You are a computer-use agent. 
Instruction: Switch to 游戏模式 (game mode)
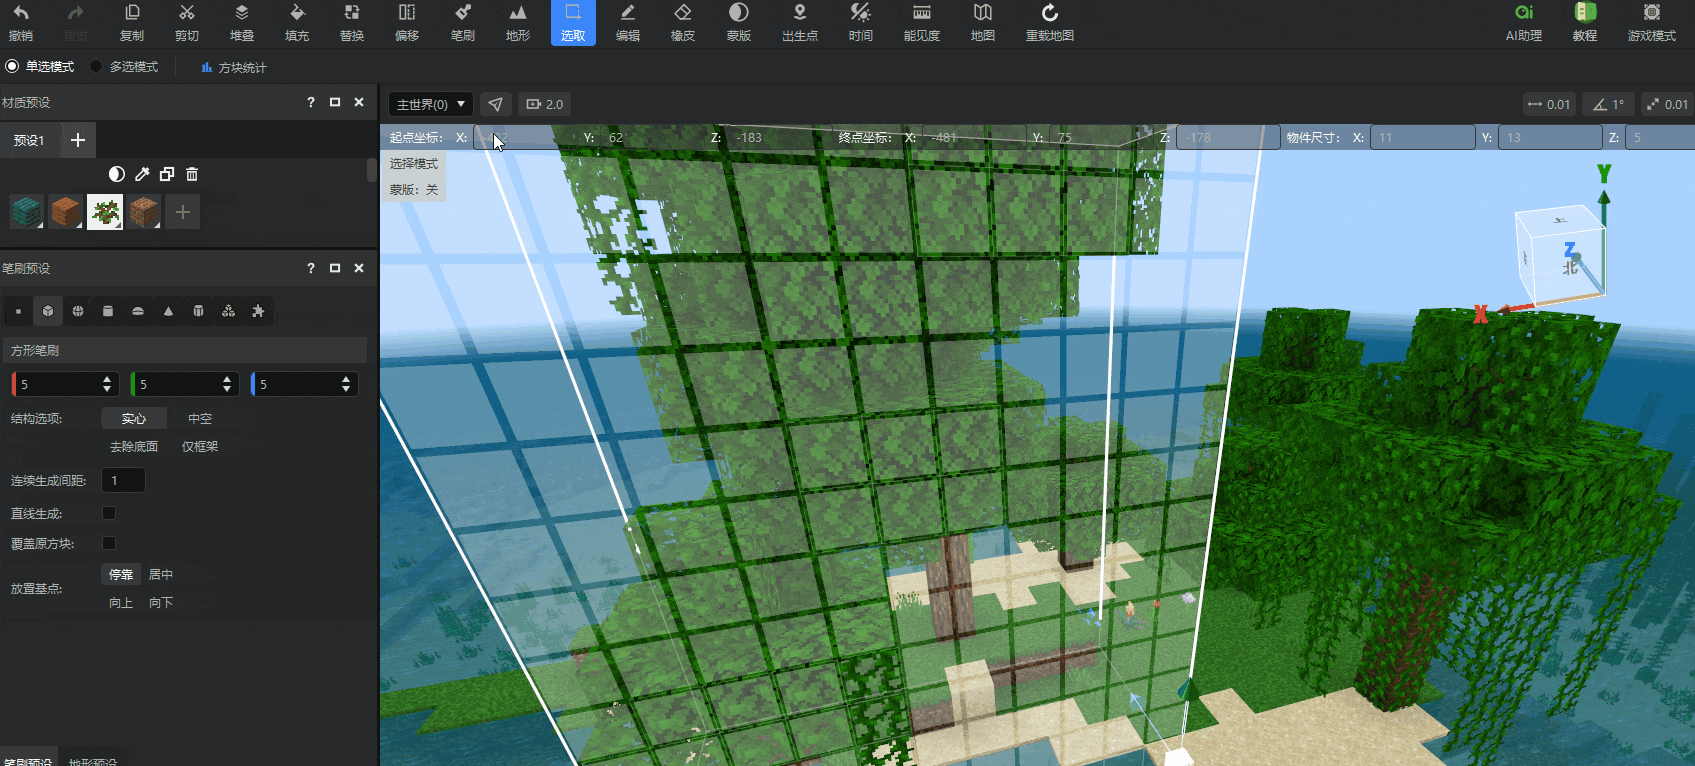[x=1652, y=23]
